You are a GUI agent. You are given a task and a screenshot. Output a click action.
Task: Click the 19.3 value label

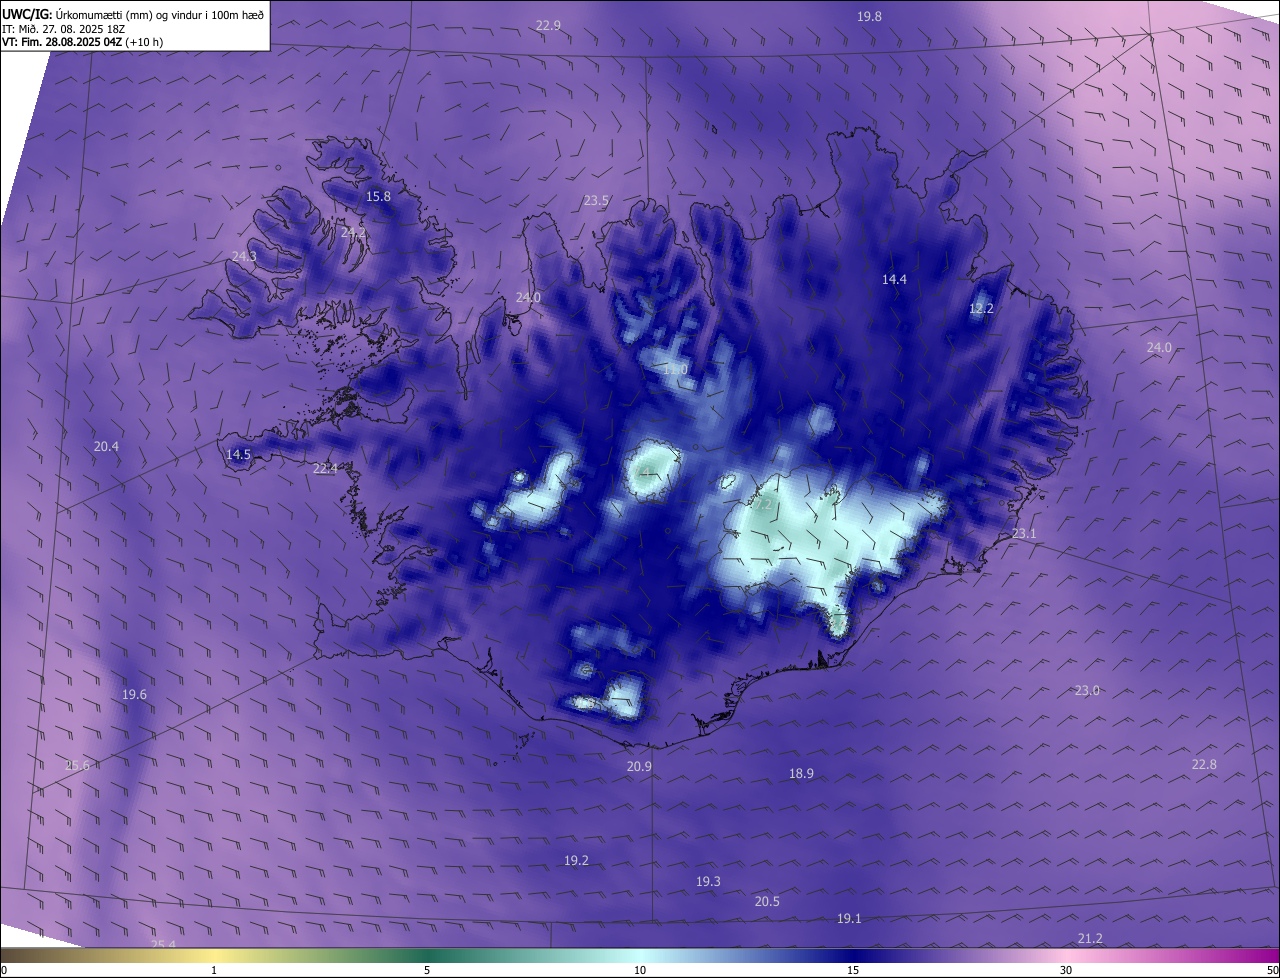point(708,881)
